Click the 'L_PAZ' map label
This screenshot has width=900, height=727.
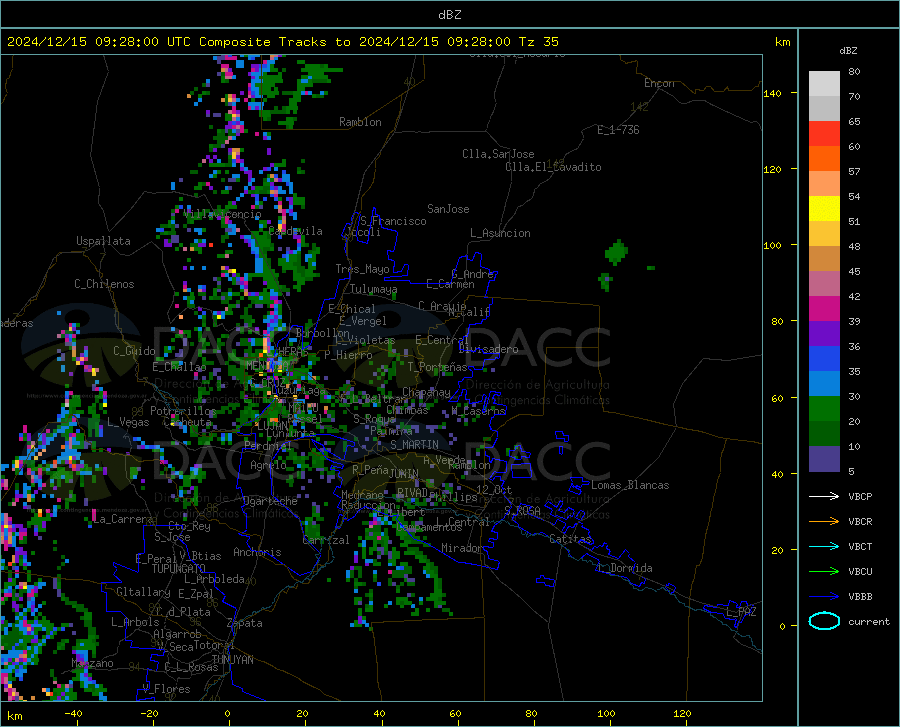coord(742,612)
